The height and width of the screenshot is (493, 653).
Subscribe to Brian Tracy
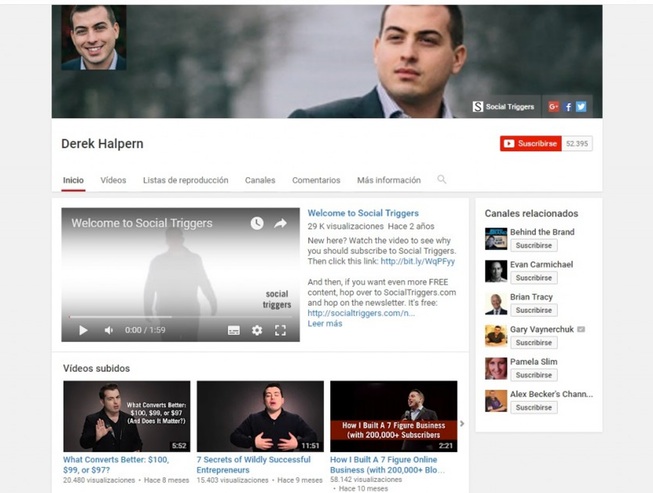[534, 310]
